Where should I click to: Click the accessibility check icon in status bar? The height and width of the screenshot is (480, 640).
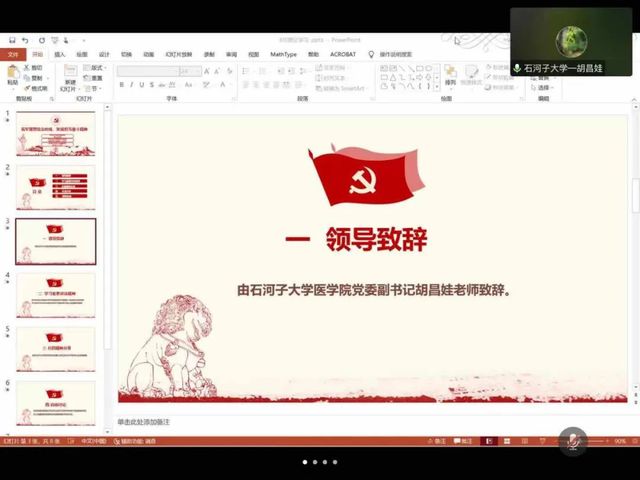[117, 441]
